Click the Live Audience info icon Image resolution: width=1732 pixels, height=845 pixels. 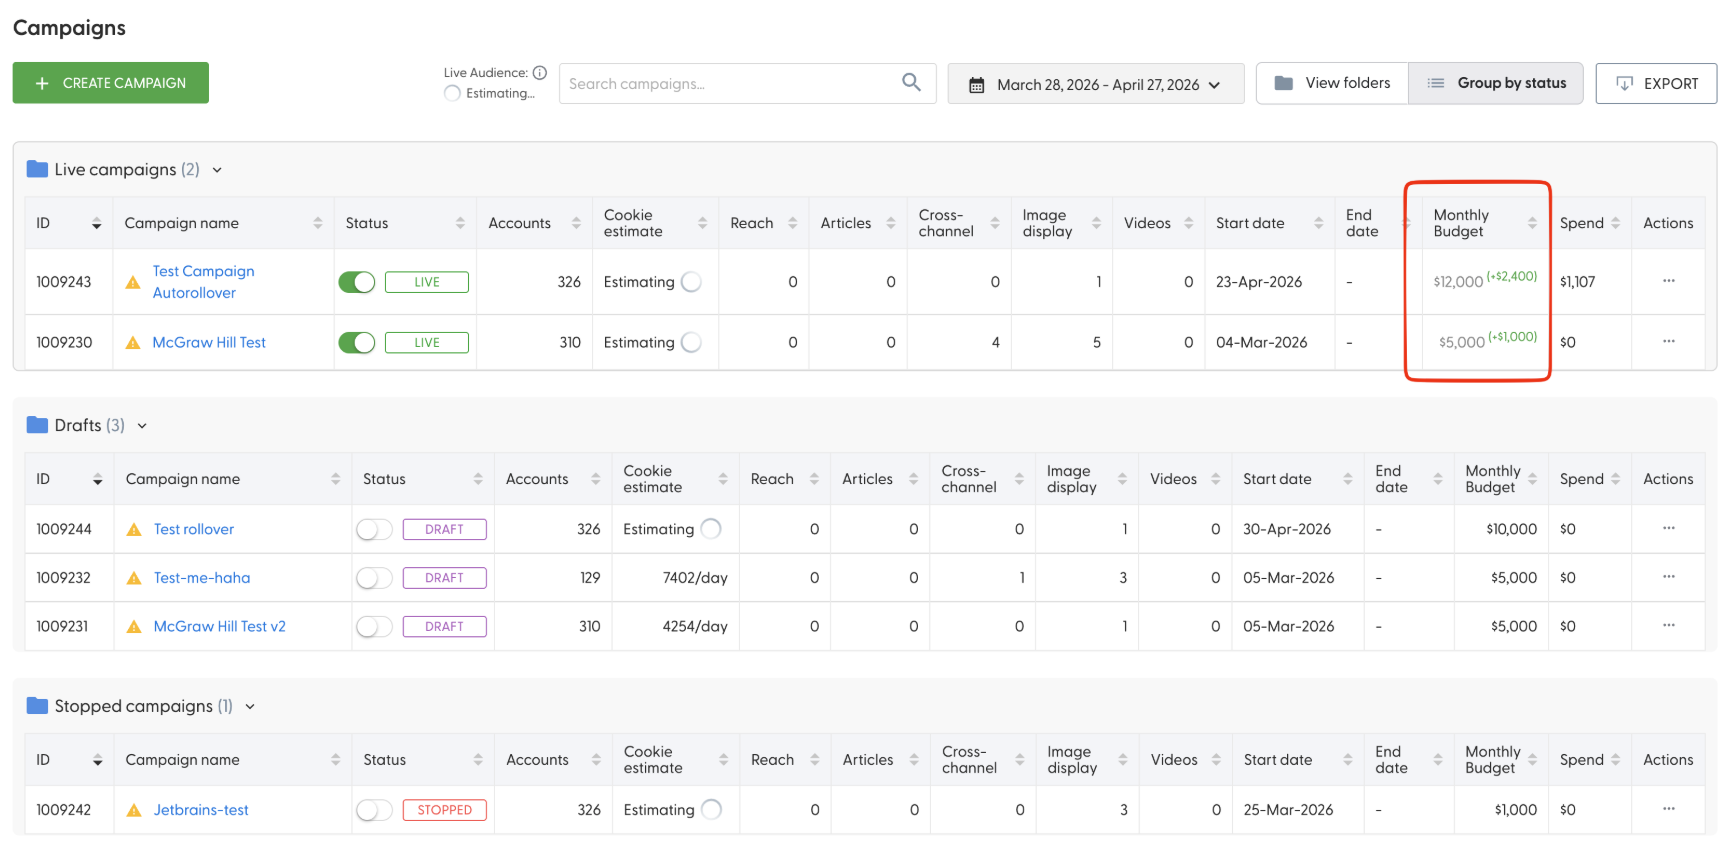[x=540, y=72]
